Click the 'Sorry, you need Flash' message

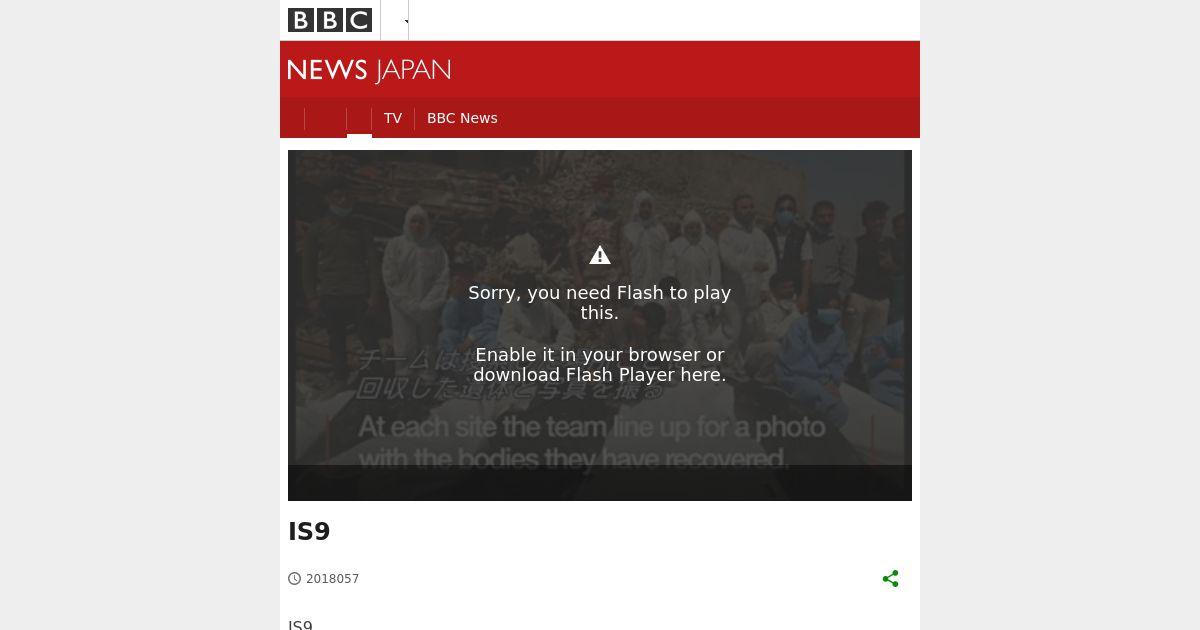[600, 303]
